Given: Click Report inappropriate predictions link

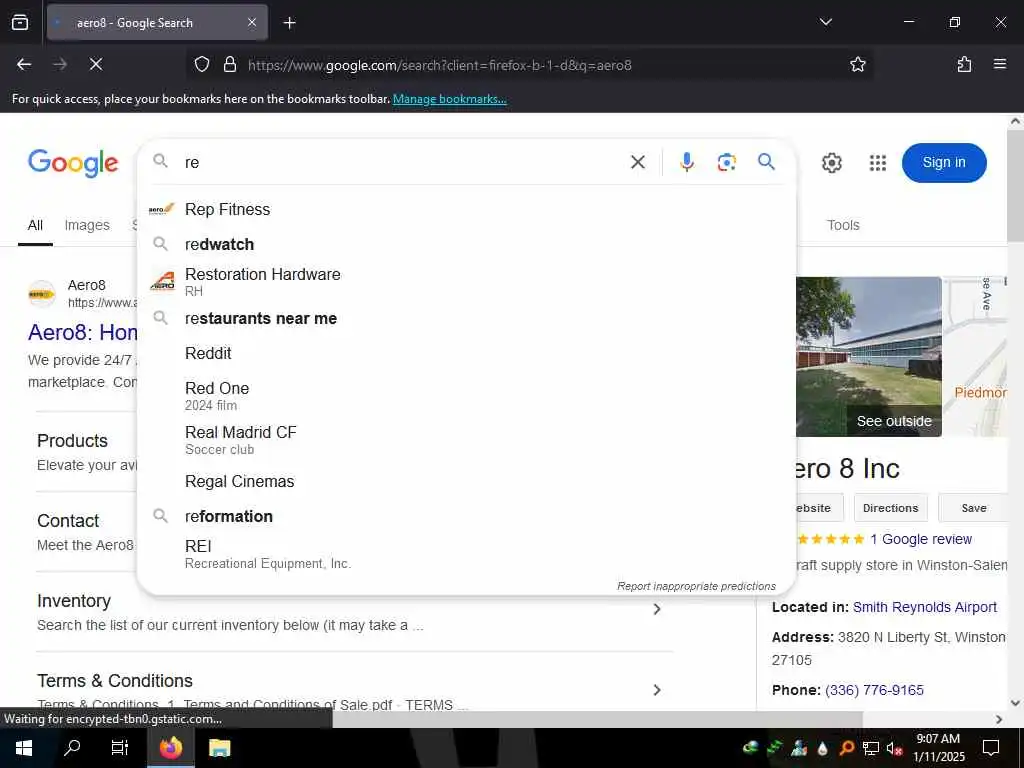Looking at the screenshot, I should click(696, 586).
